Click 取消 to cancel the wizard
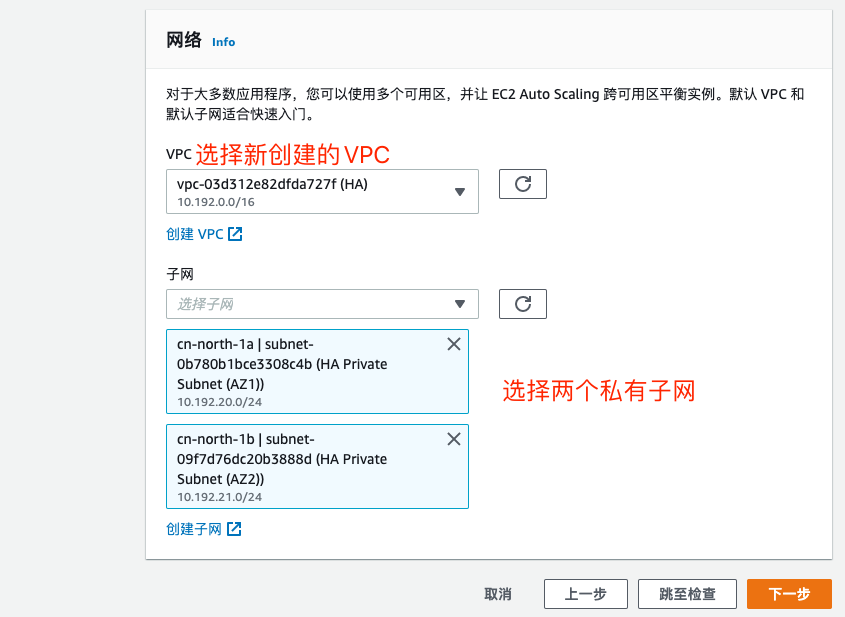The image size is (845, 617). click(x=497, y=593)
